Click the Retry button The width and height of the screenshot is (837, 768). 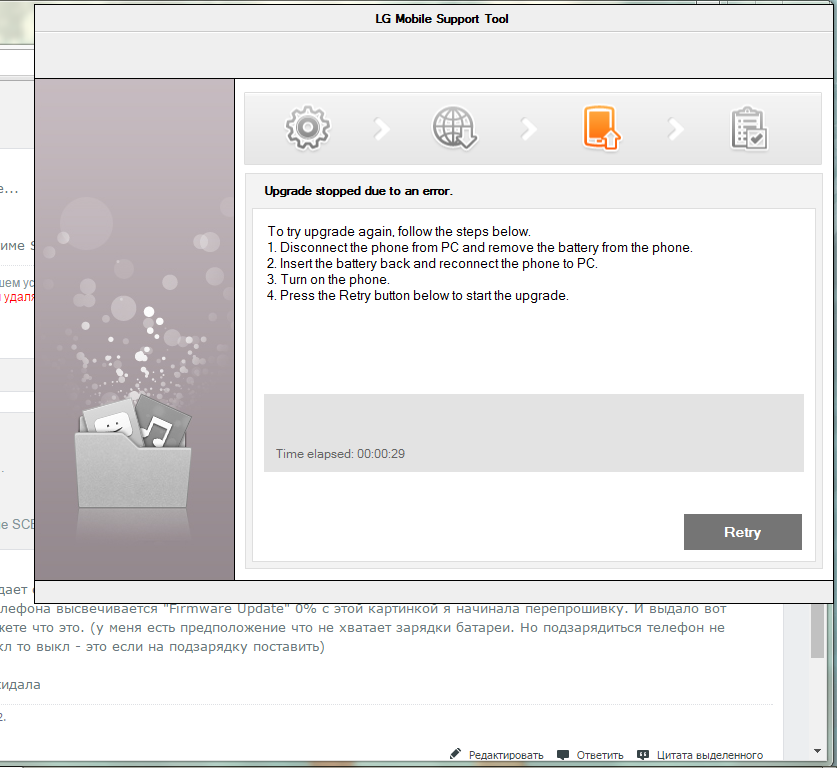tap(743, 532)
